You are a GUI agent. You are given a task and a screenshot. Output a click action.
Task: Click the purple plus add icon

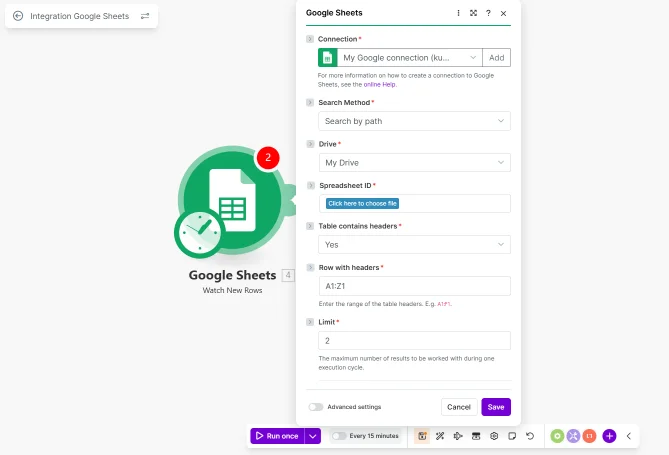609,436
